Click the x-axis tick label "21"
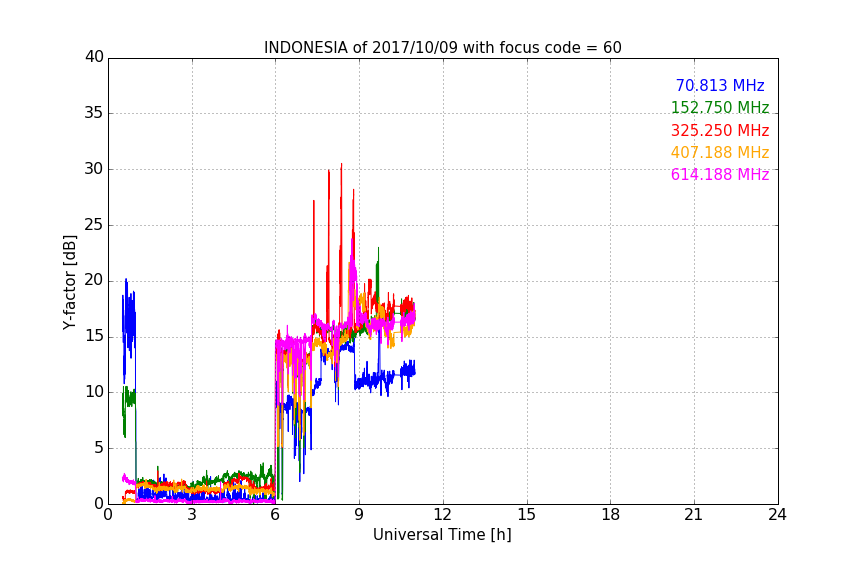 [x=694, y=515]
